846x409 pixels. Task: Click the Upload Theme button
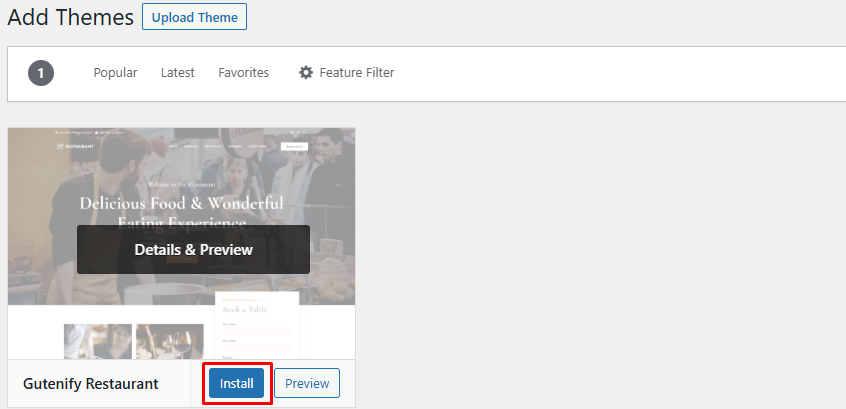(x=194, y=17)
